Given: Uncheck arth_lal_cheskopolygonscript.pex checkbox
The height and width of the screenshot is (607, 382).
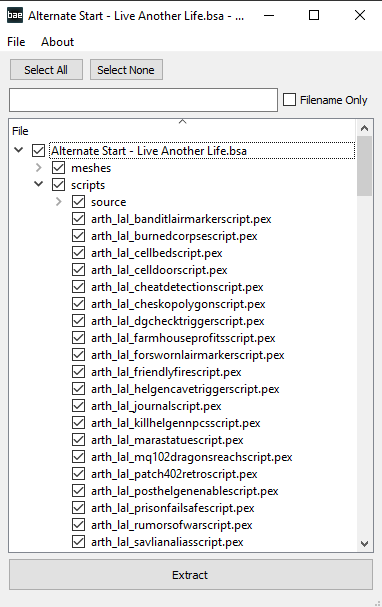Looking at the screenshot, I should tap(79, 304).
